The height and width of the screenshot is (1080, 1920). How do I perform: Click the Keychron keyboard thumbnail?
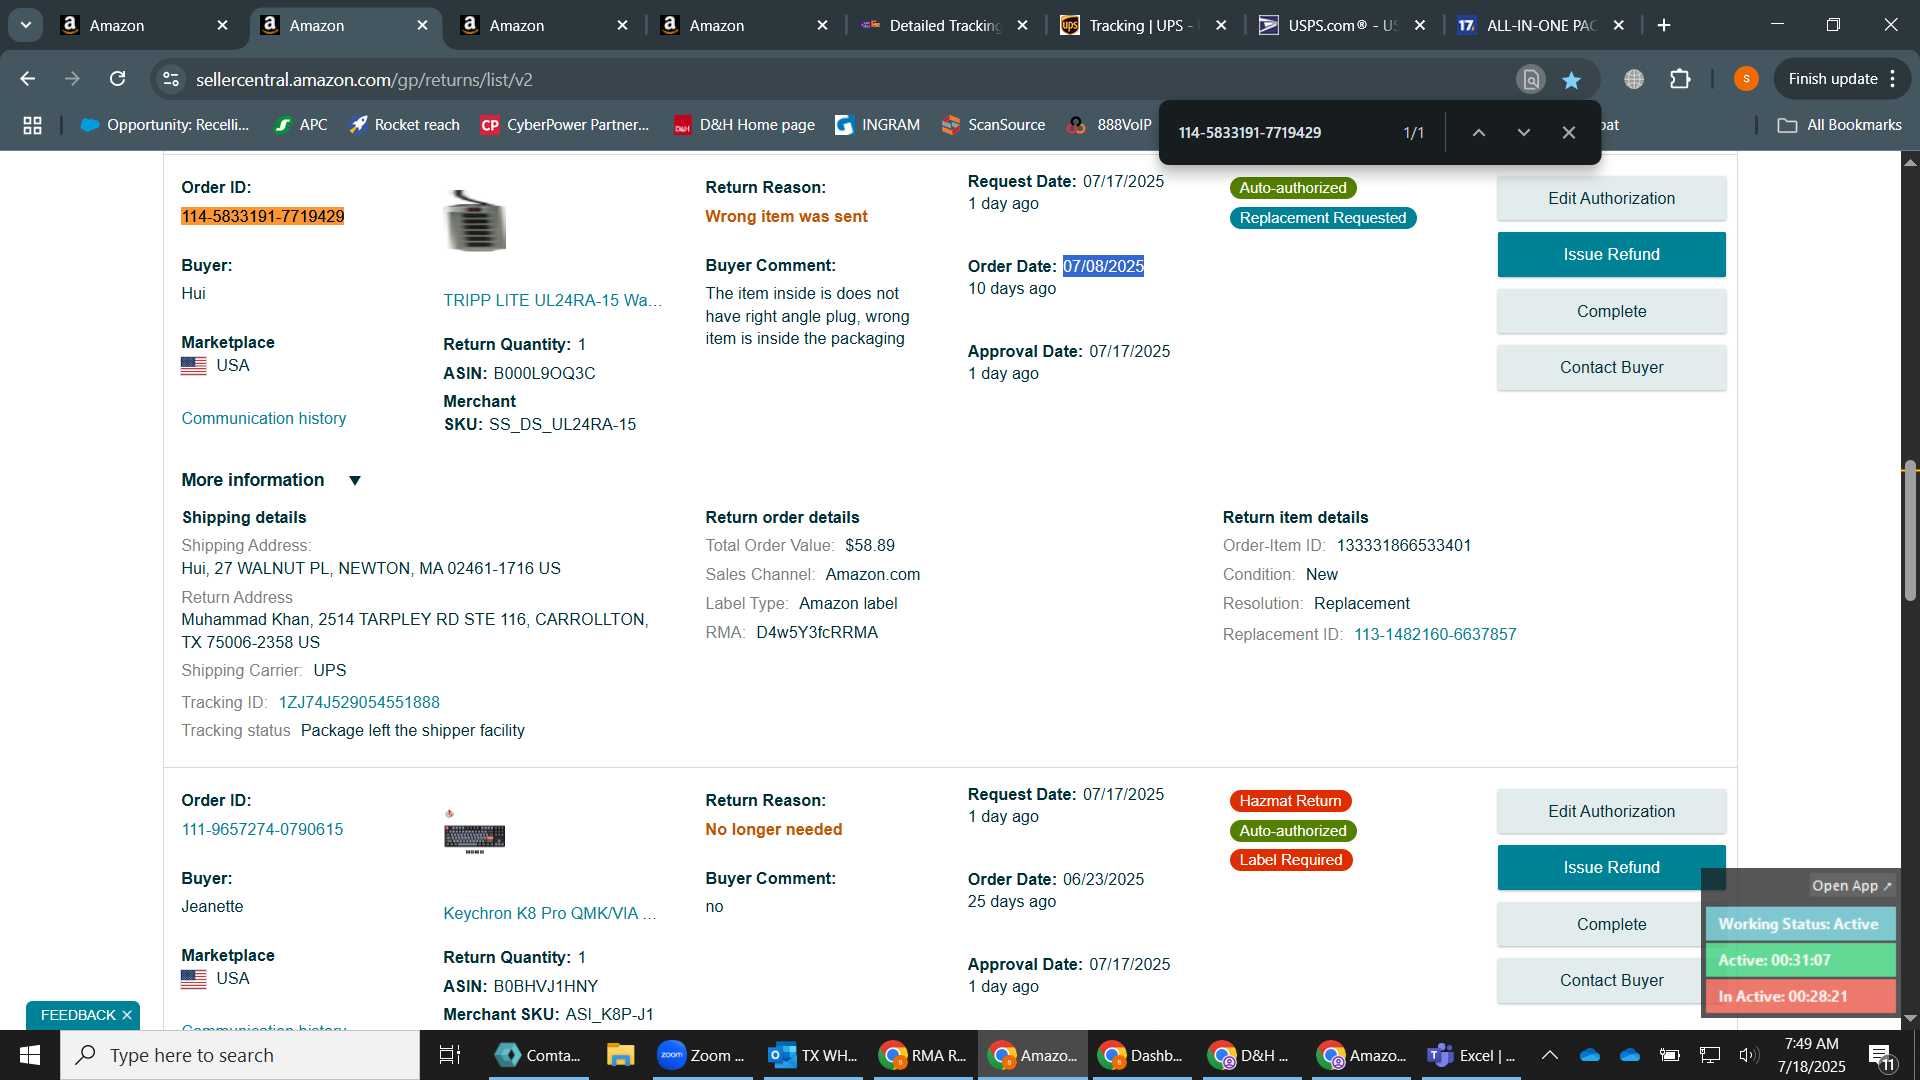pyautogui.click(x=475, y=833)
